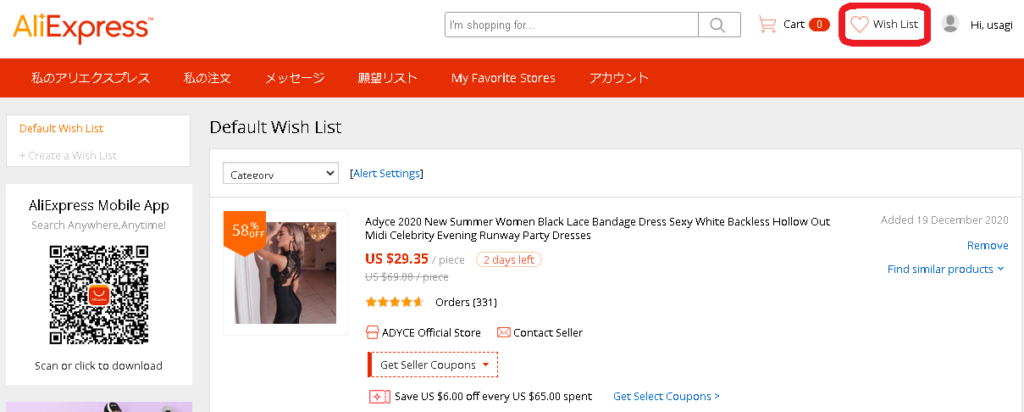
Task: Open the 私のアリエクスプレス tab
Action: point(90,78)
